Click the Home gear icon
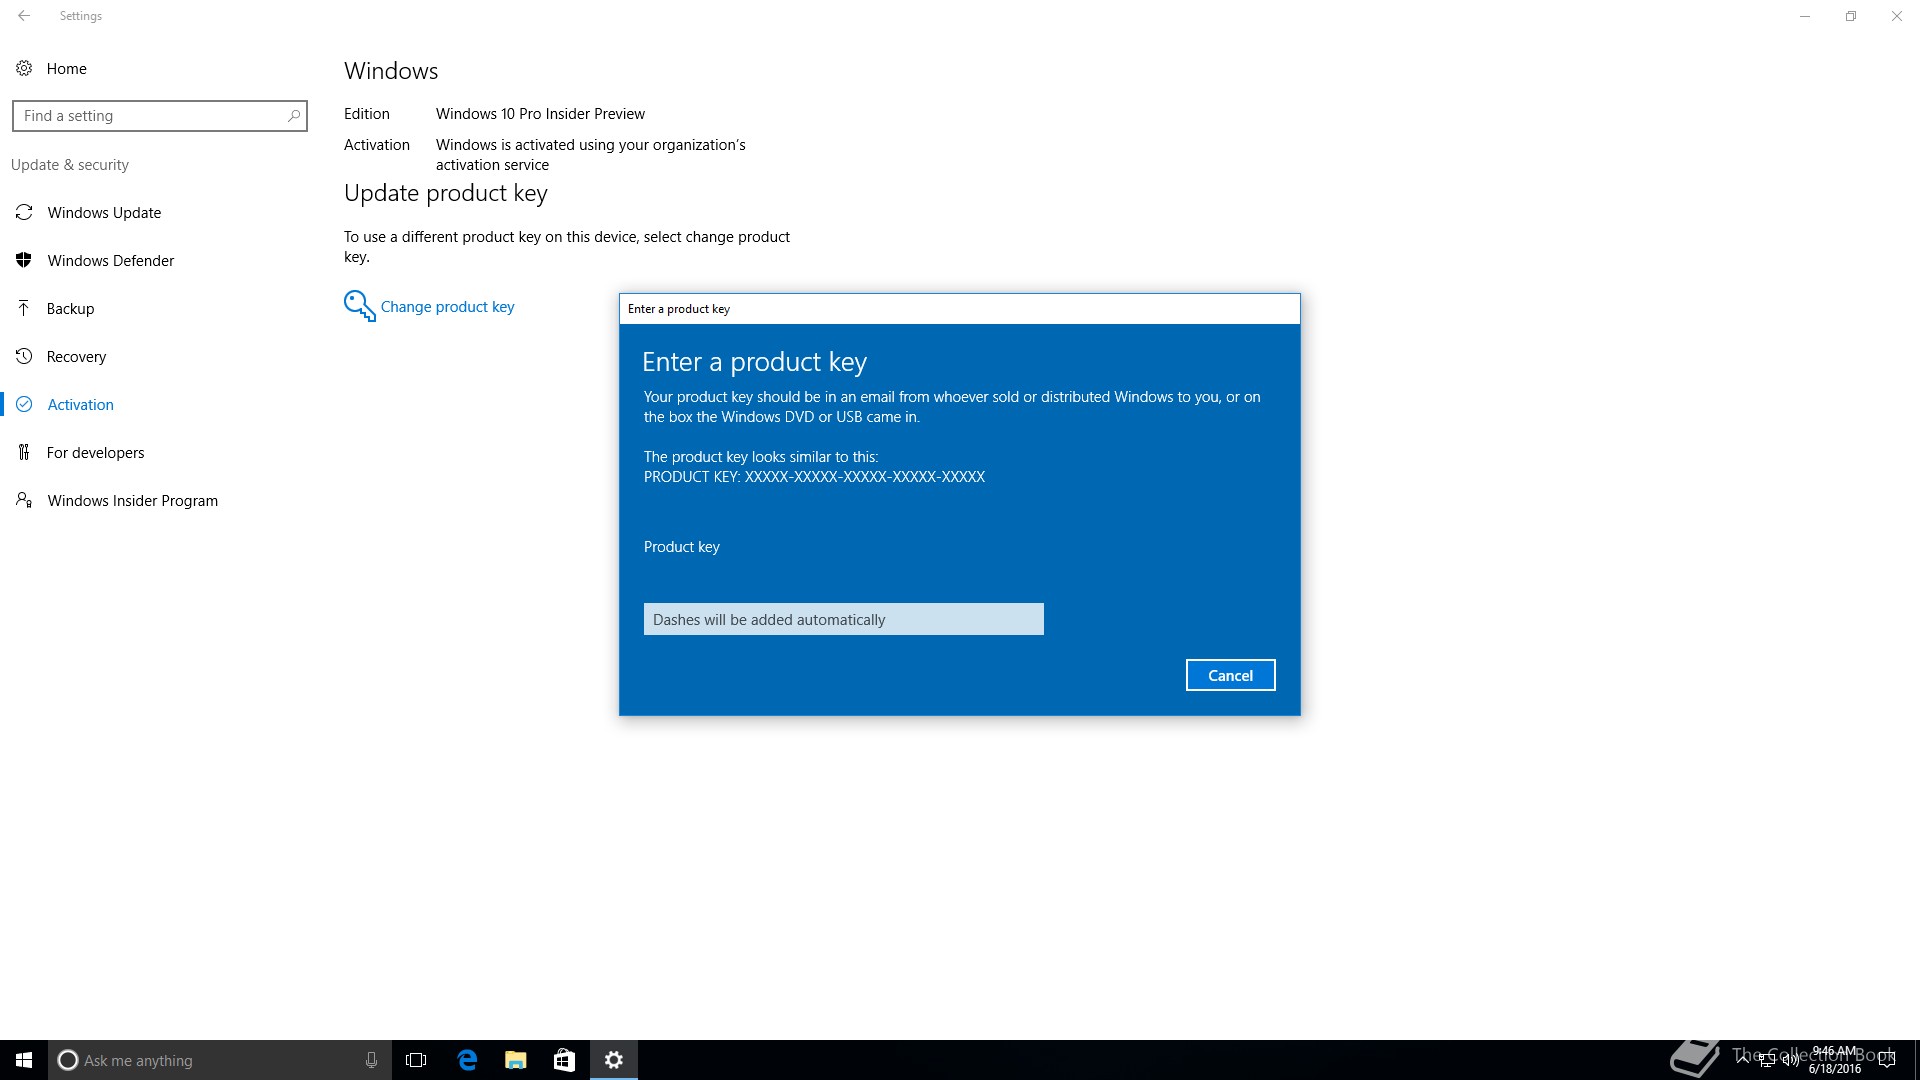This screenshot has width=1920, height=1080. pos(24,68)
